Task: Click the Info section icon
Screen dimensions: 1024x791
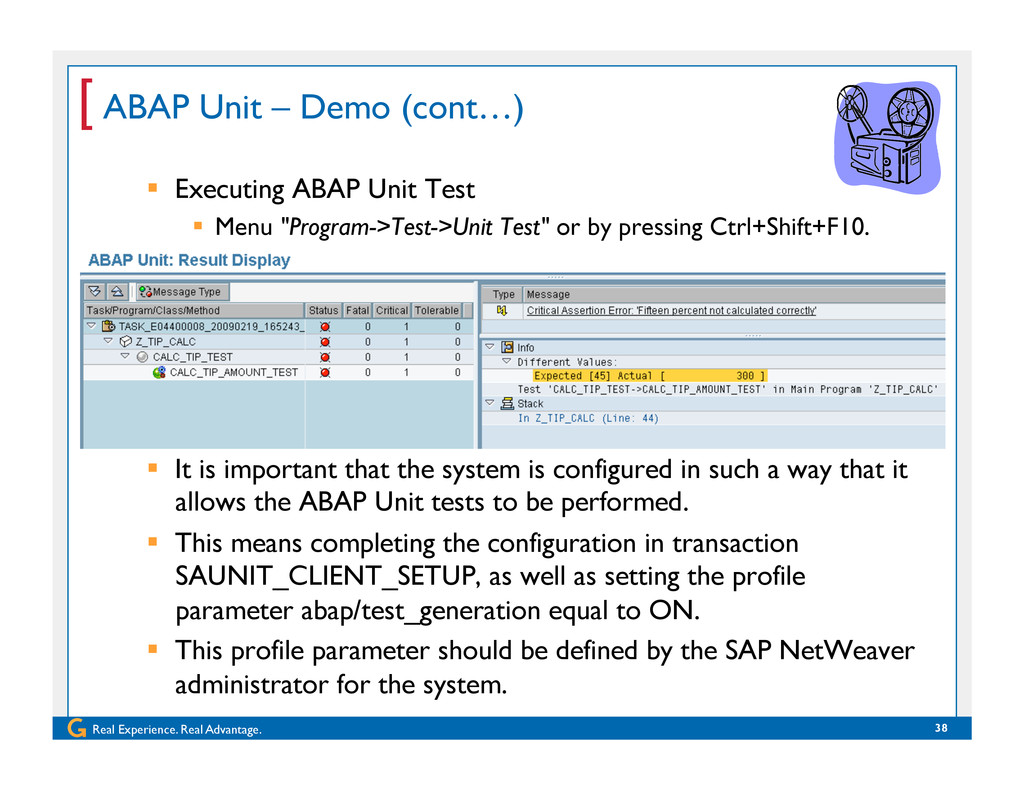Action: [x=507, y=347]
